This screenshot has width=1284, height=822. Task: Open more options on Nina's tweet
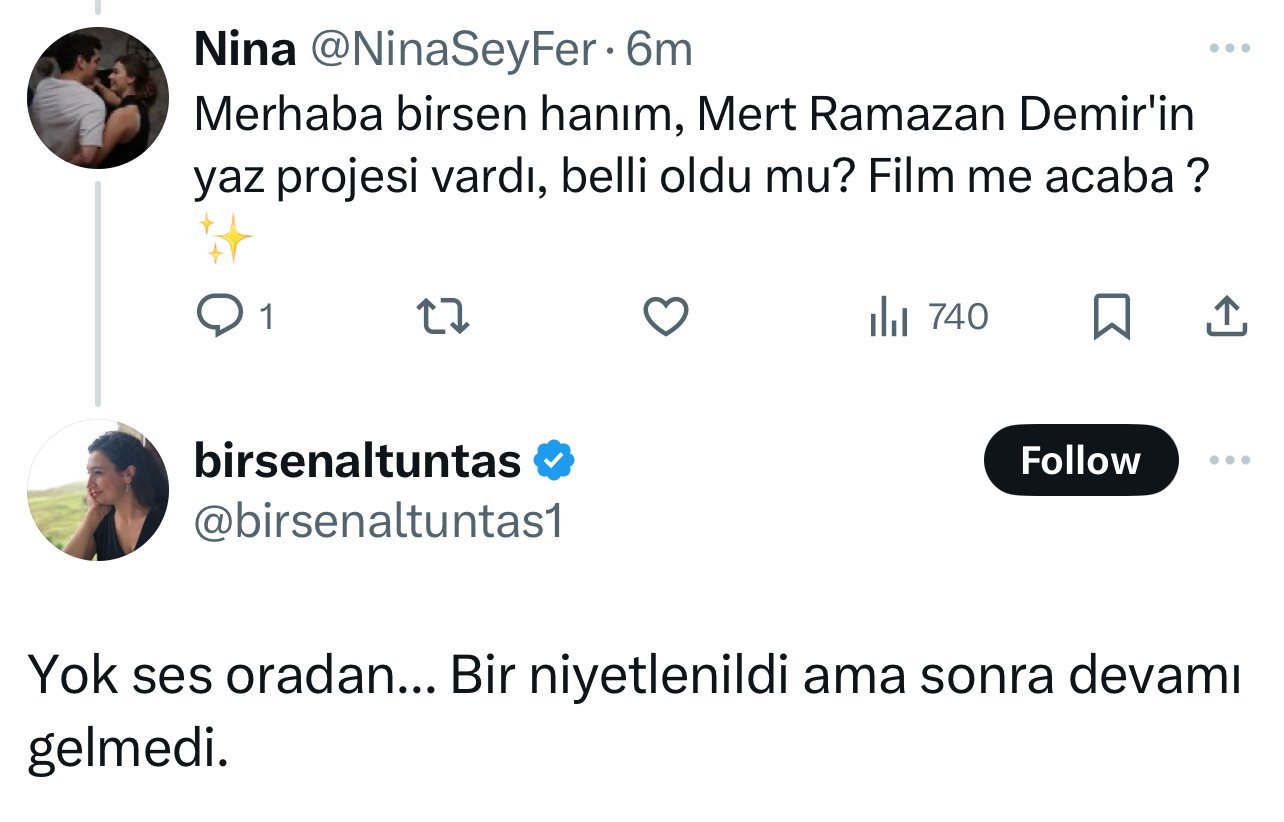point(1229,48)
